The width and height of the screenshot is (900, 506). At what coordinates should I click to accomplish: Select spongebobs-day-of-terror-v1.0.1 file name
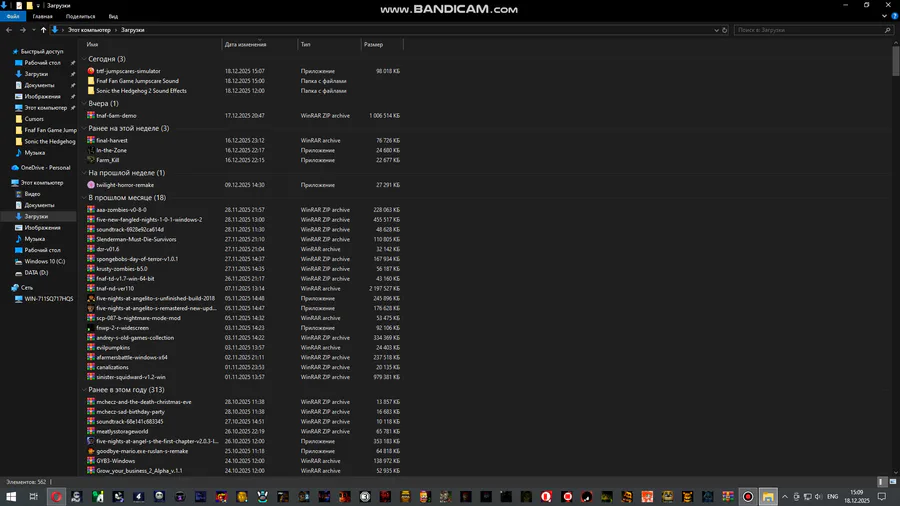tap(137, 259)
